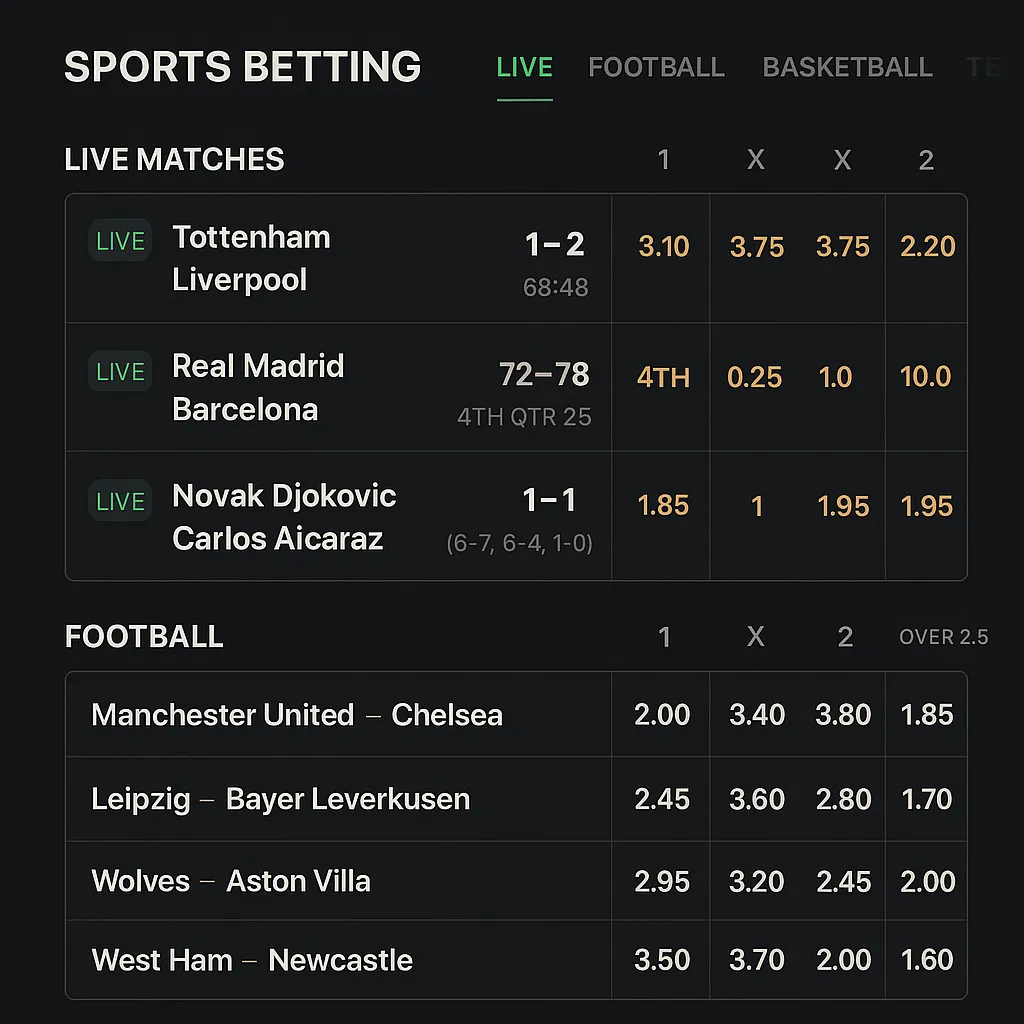Choose 10.0 odds in Real Madrid–Barcelona row
This screenshot has height=1024, width=1024.
click(x=925, y=377)
